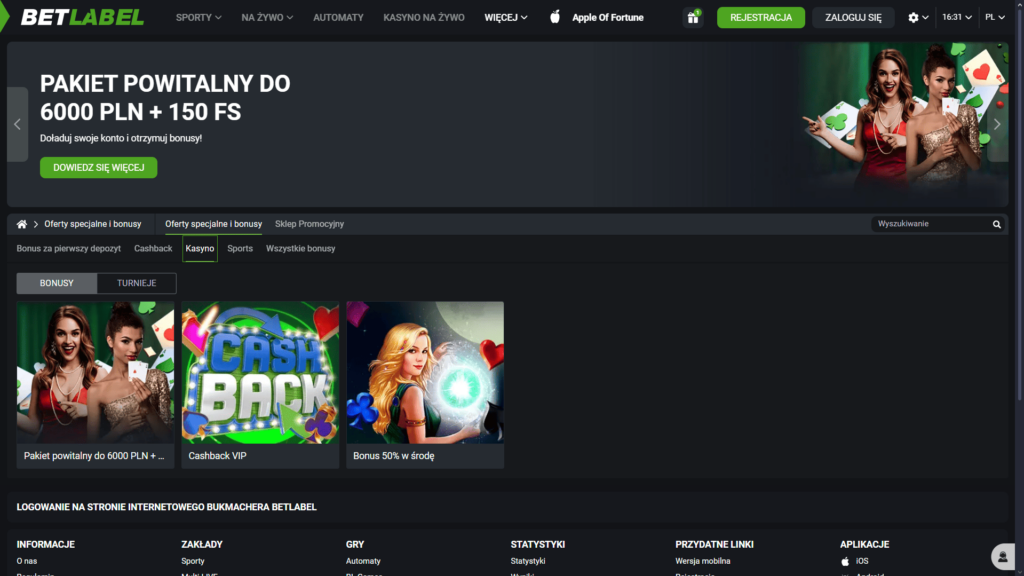Click the gift promotions icon

tap(693, 17)
